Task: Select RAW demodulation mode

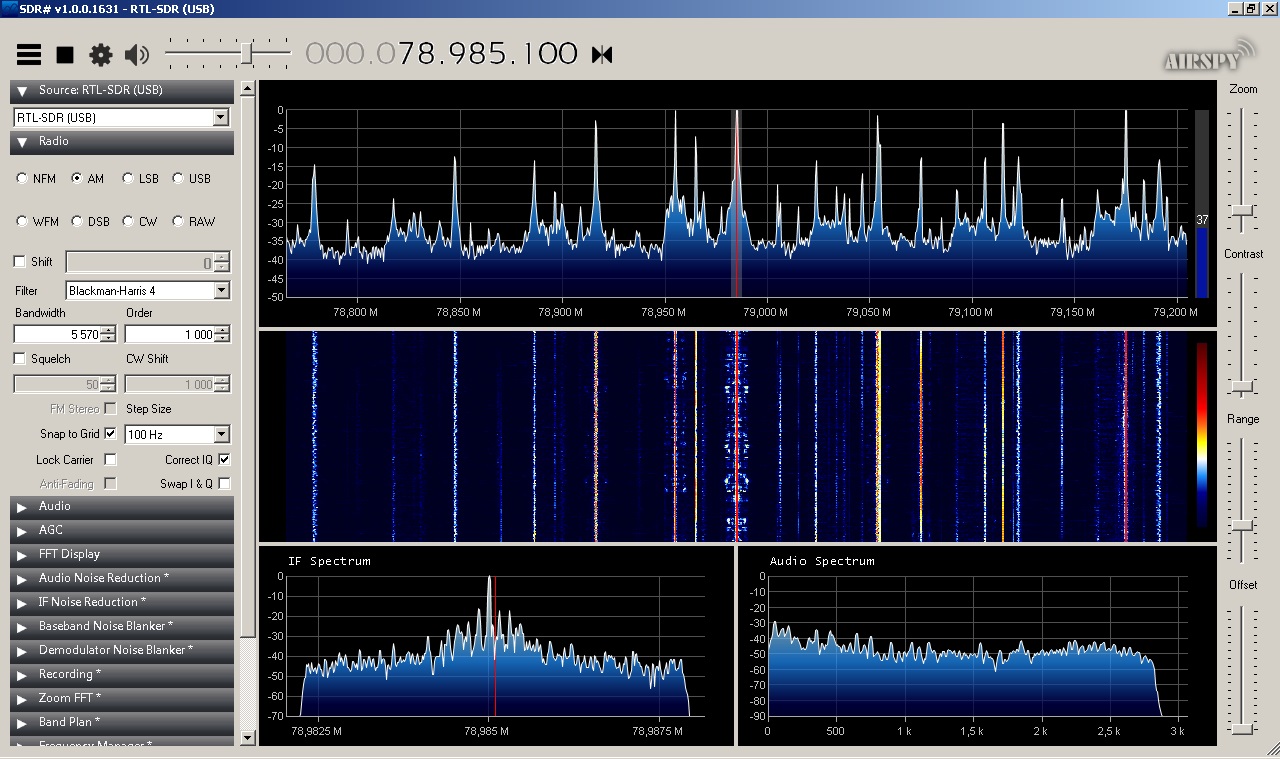Action: [x=178, y=222]
